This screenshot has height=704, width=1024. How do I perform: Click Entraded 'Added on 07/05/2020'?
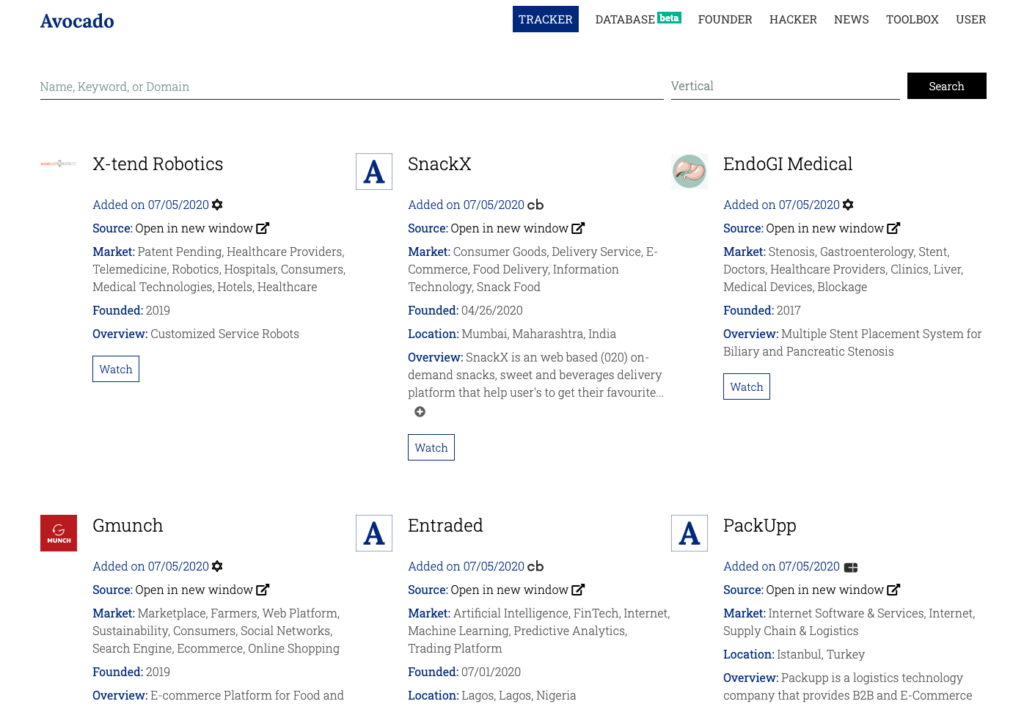466,566
